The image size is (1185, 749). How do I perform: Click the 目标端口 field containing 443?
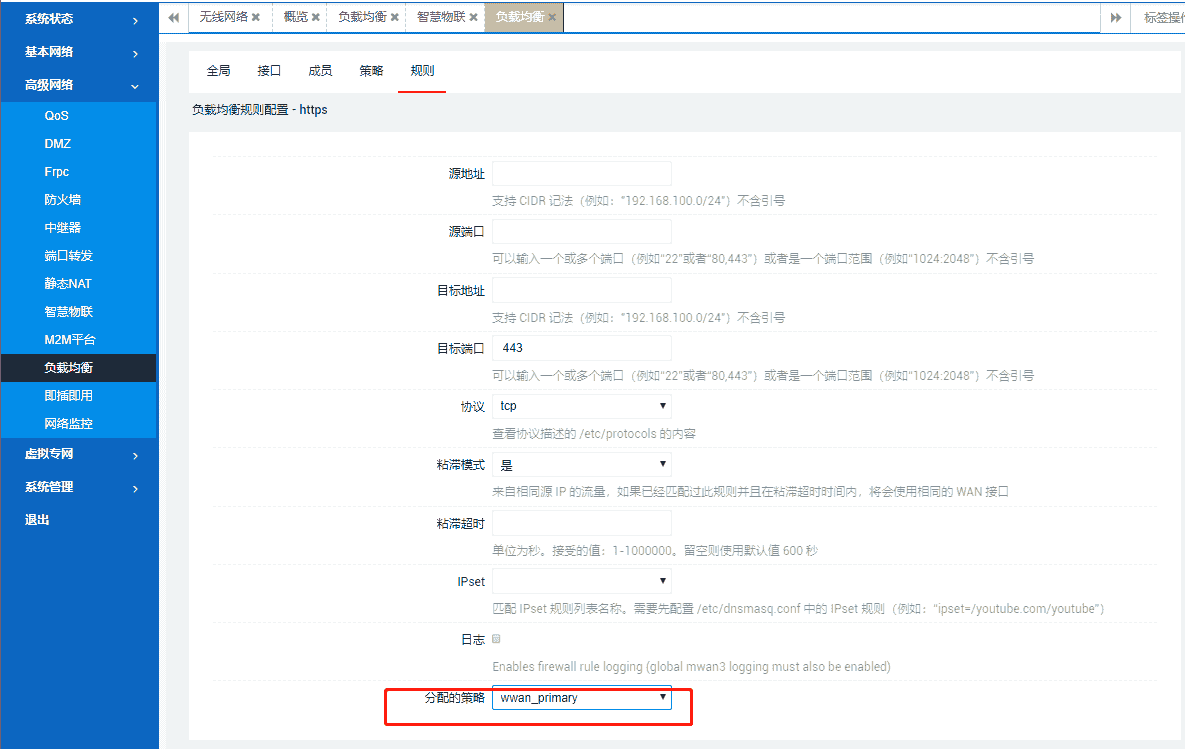tap(581, 348)
